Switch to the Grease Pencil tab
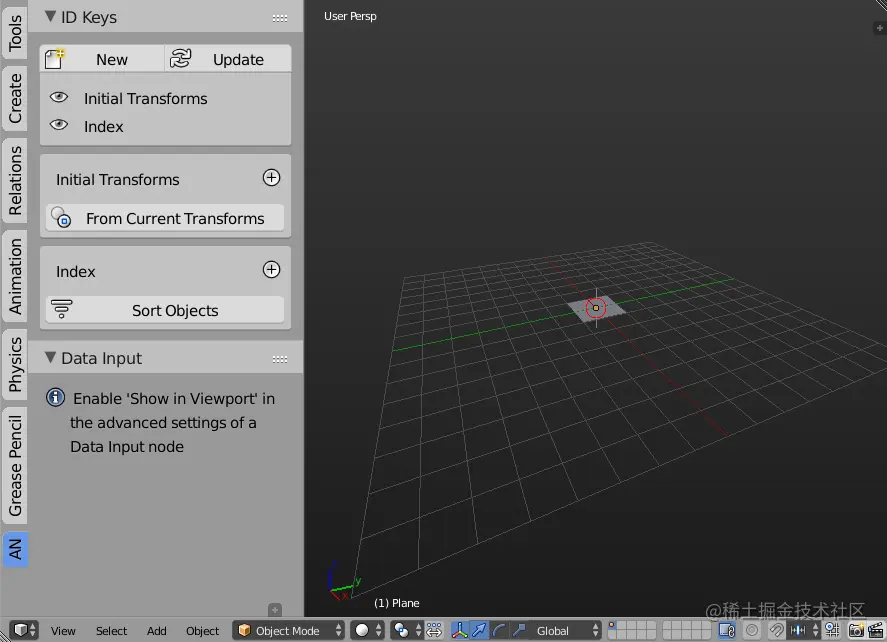This screenshot has height=642, width=887. pyautogui.click(x=15, y=466)
